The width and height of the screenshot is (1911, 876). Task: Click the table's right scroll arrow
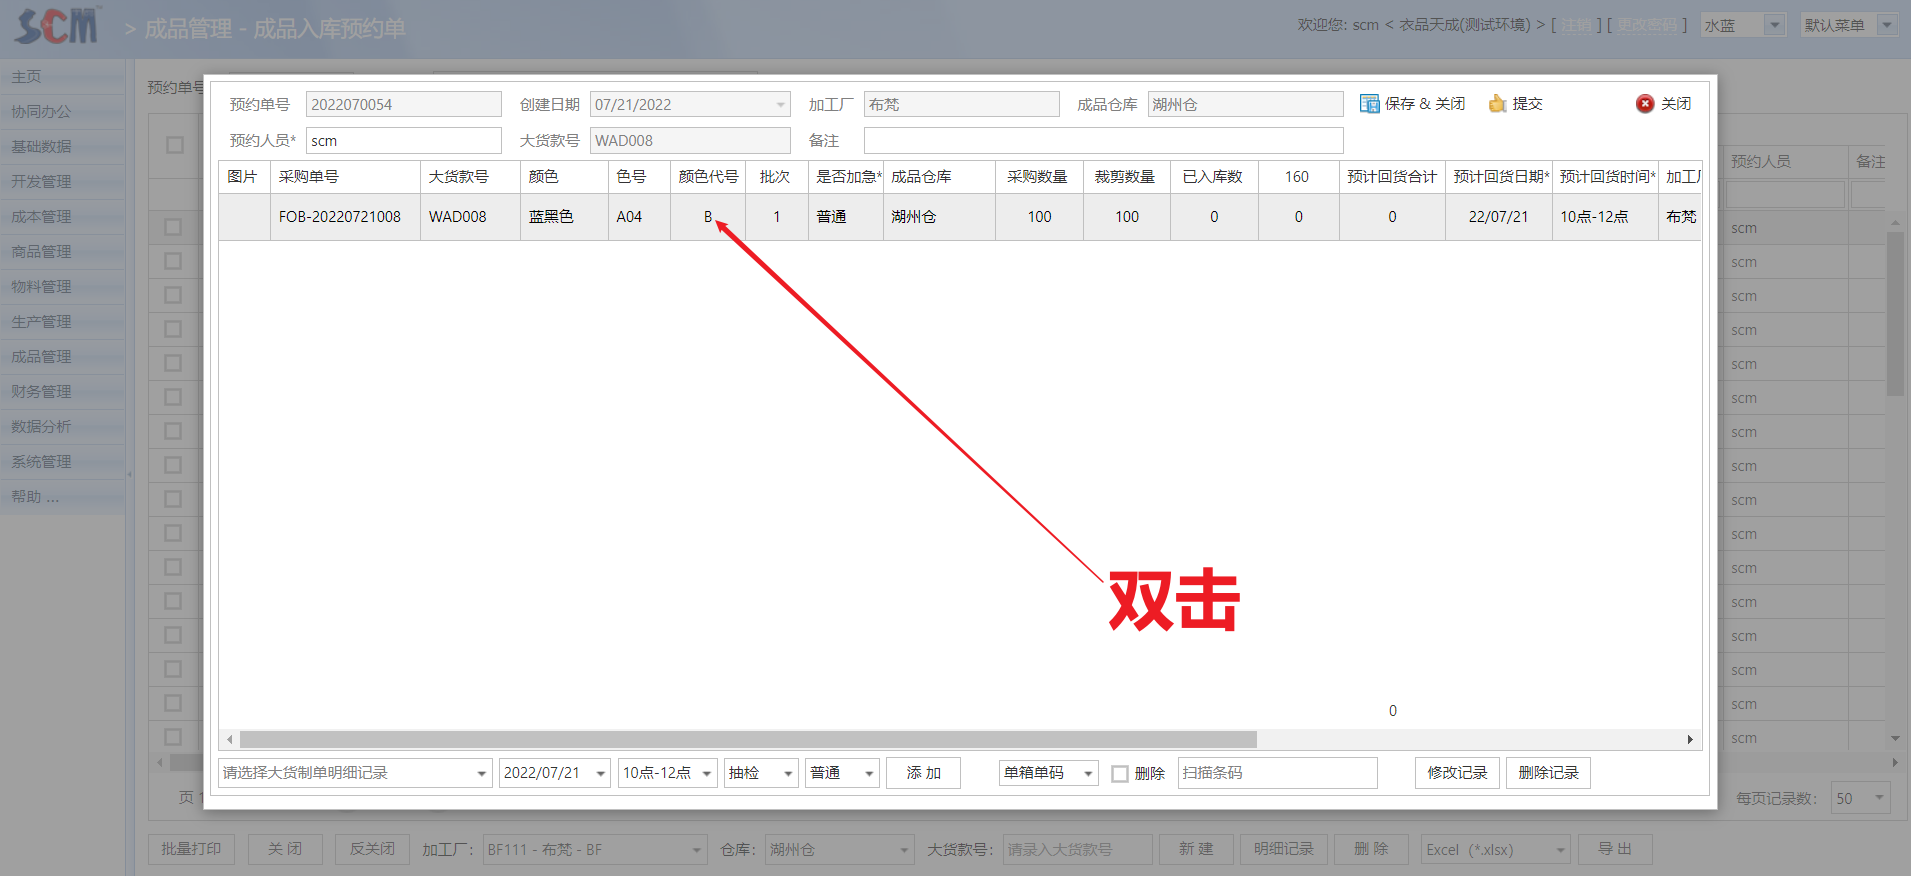pos(1690,740)
